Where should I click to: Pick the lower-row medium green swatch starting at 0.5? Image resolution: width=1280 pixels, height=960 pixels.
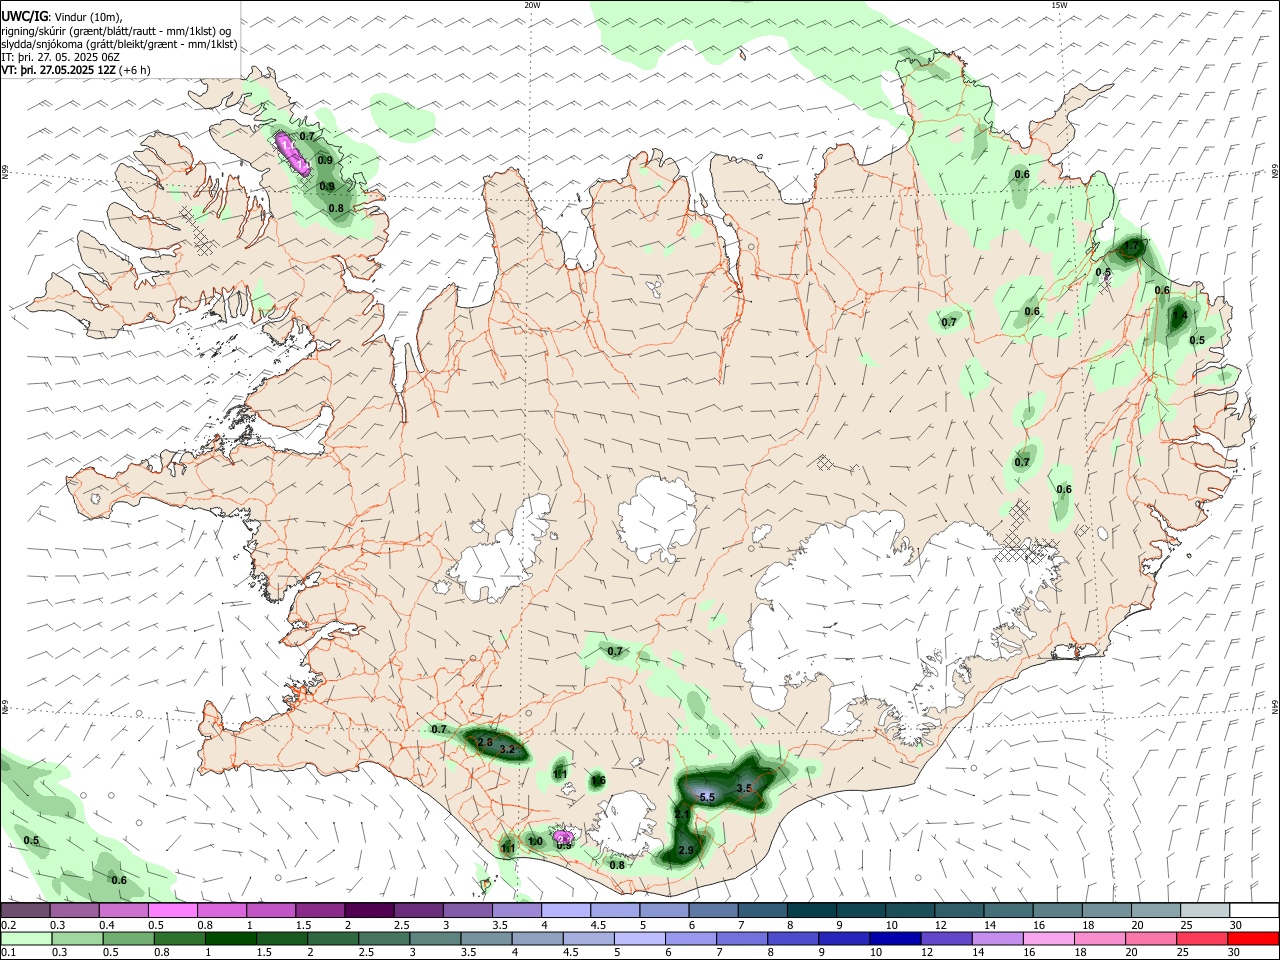click(x=128, y=938)
